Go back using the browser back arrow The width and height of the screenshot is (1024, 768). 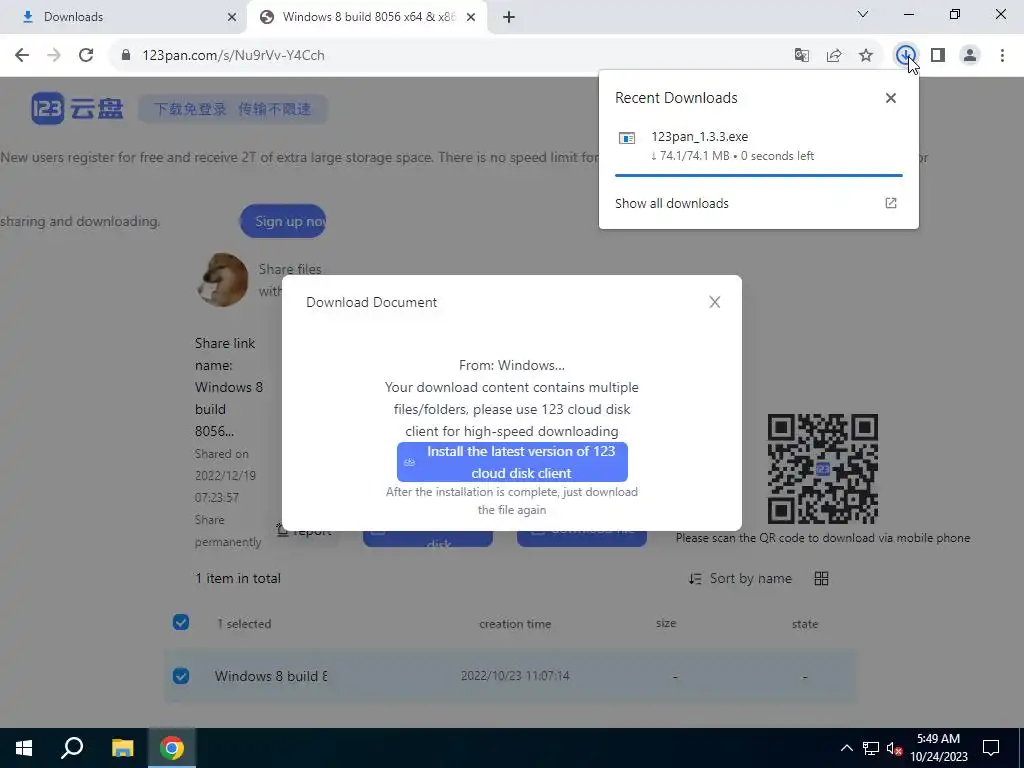pos(22,56)
